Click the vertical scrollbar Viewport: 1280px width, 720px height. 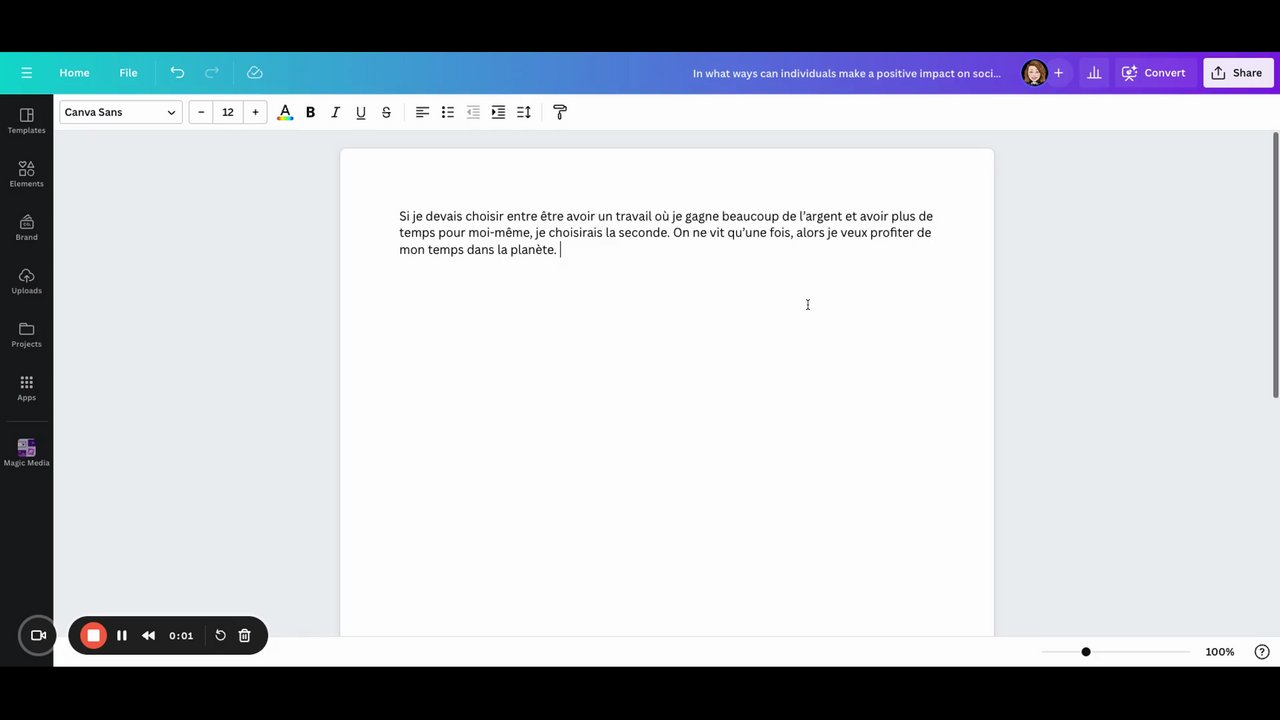point(1275,265)
